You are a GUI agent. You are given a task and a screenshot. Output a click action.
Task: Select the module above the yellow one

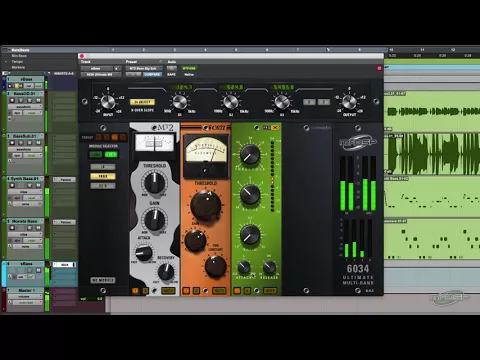(x=103, y=167)
